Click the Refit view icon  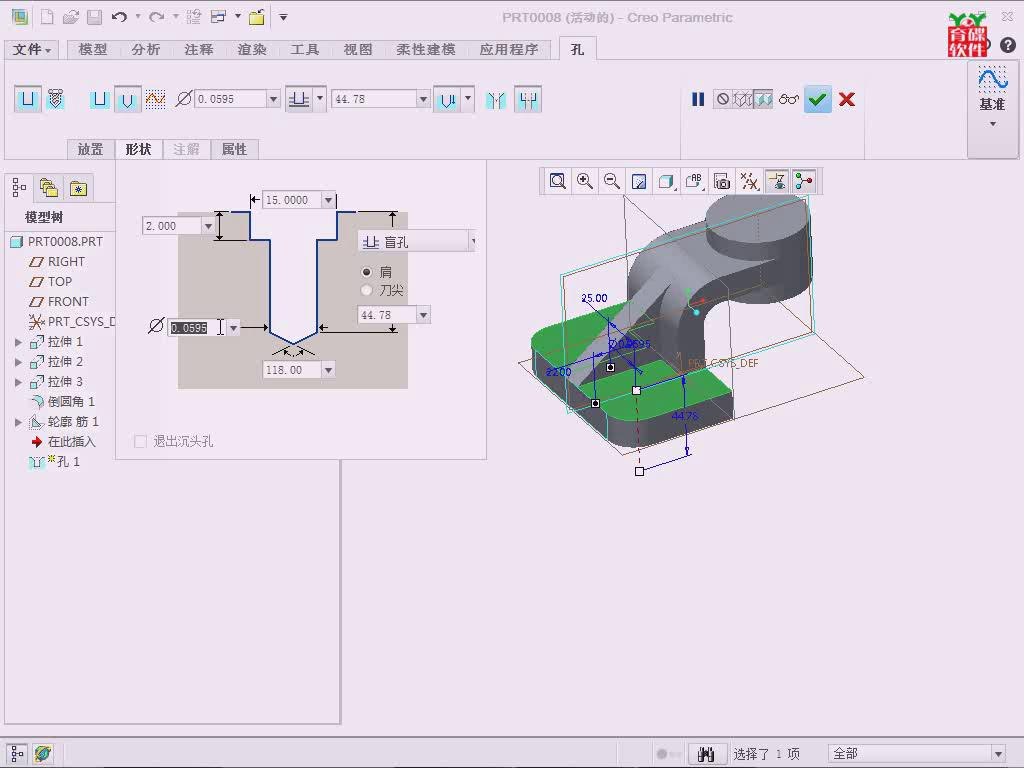click(x=558, y=182)
